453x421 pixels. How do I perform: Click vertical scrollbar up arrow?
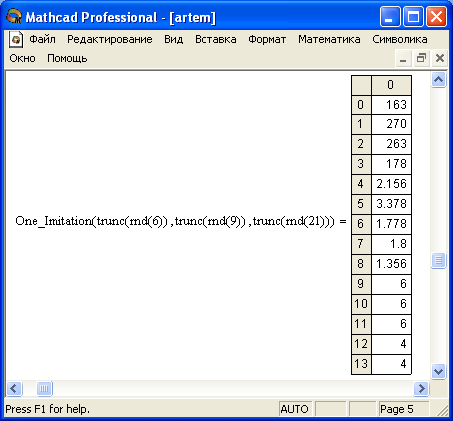(438, 80)
